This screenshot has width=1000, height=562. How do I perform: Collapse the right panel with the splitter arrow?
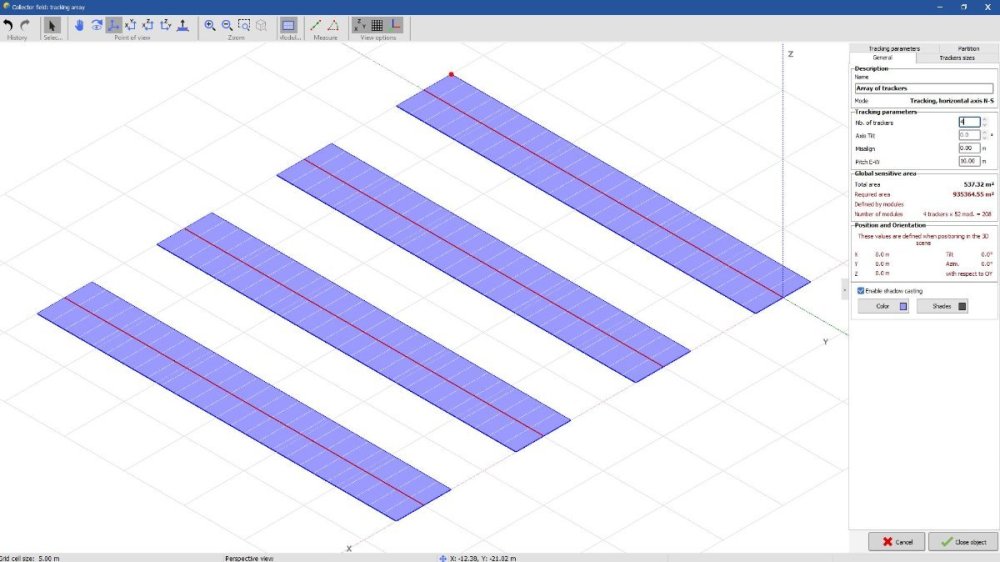845,290
